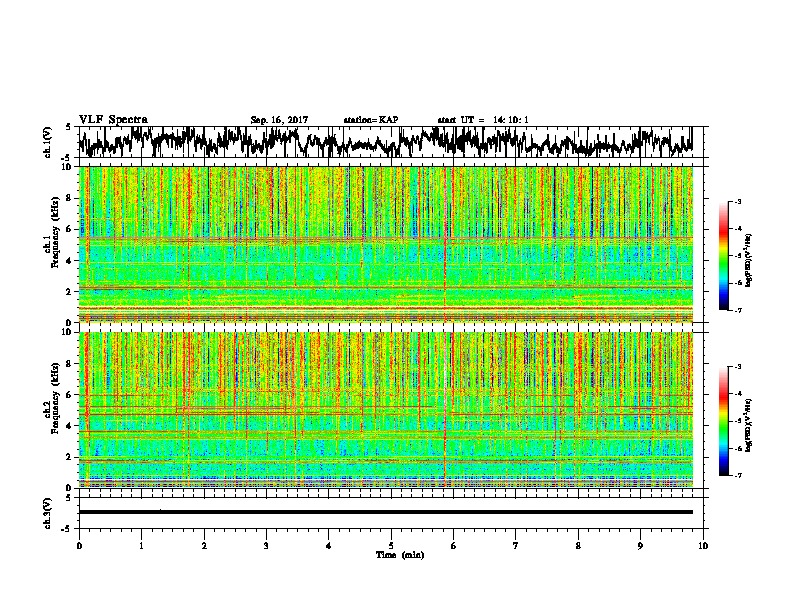Click the ch.1 spectrogram color scale bar
The image size is (792, 612).
point(723,256)
